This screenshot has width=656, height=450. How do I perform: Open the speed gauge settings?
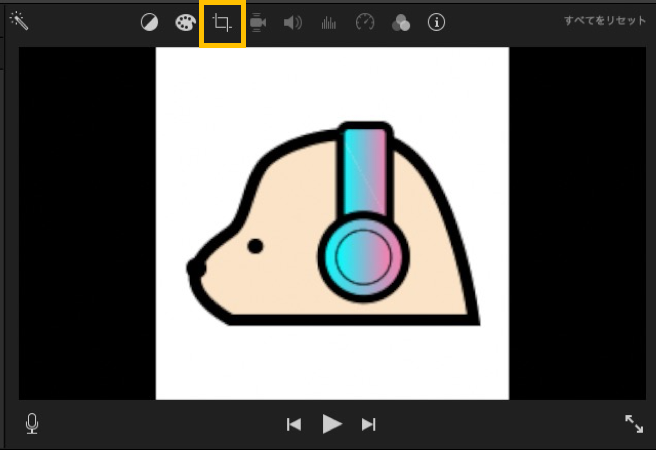pyautogui.click(x=365, y=22)
